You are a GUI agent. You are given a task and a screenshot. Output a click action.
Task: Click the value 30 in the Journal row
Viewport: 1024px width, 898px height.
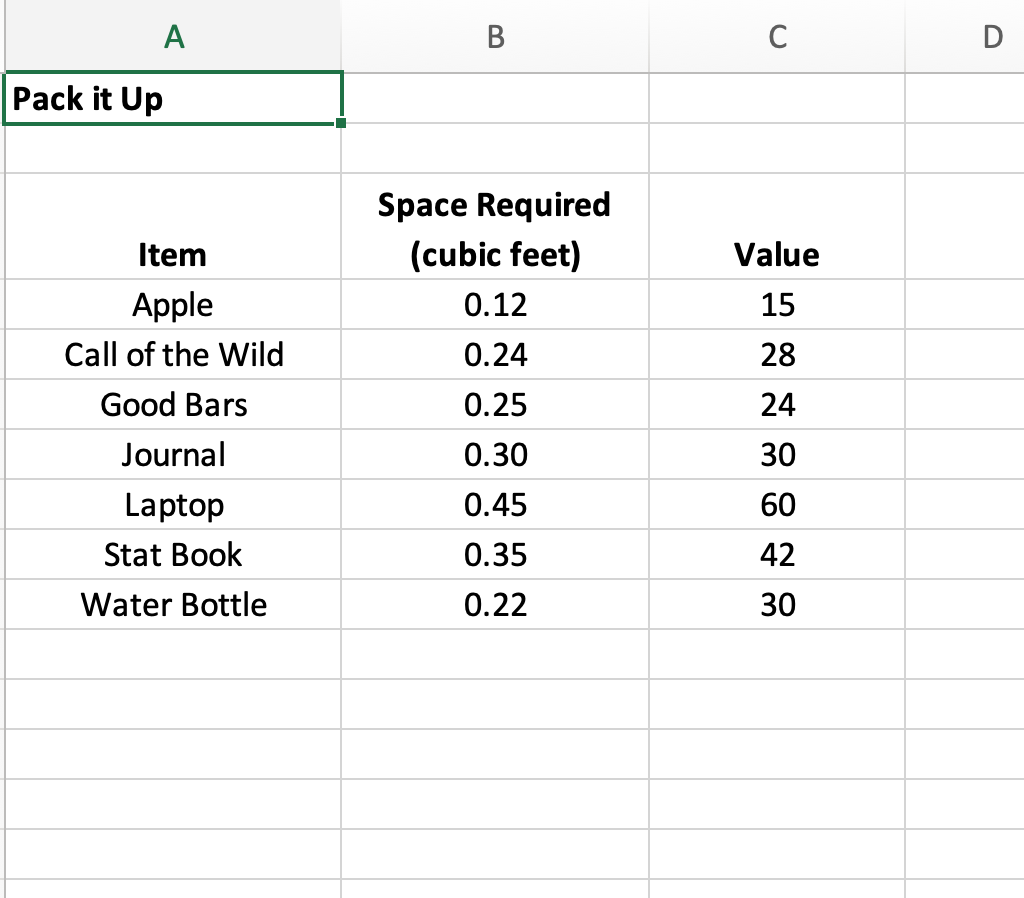[x=777, y=455]
